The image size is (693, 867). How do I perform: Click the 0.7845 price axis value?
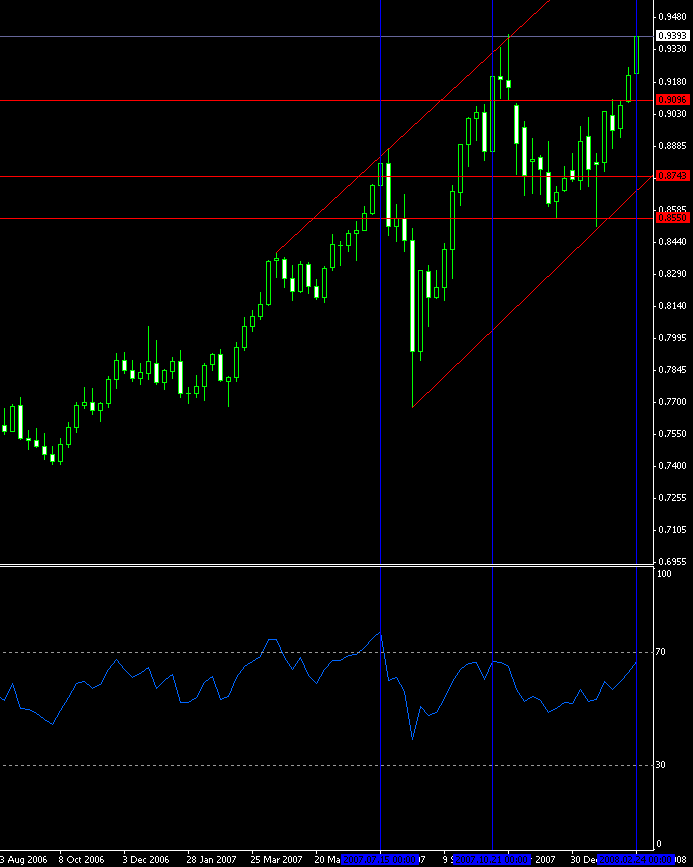point(672,370)
